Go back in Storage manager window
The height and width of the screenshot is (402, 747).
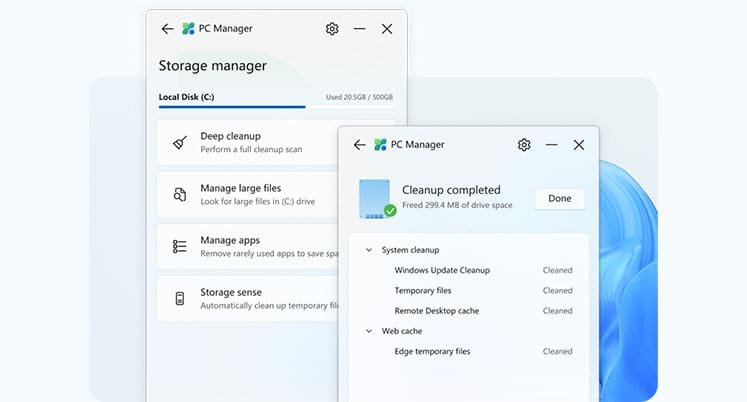coord(167,29)
